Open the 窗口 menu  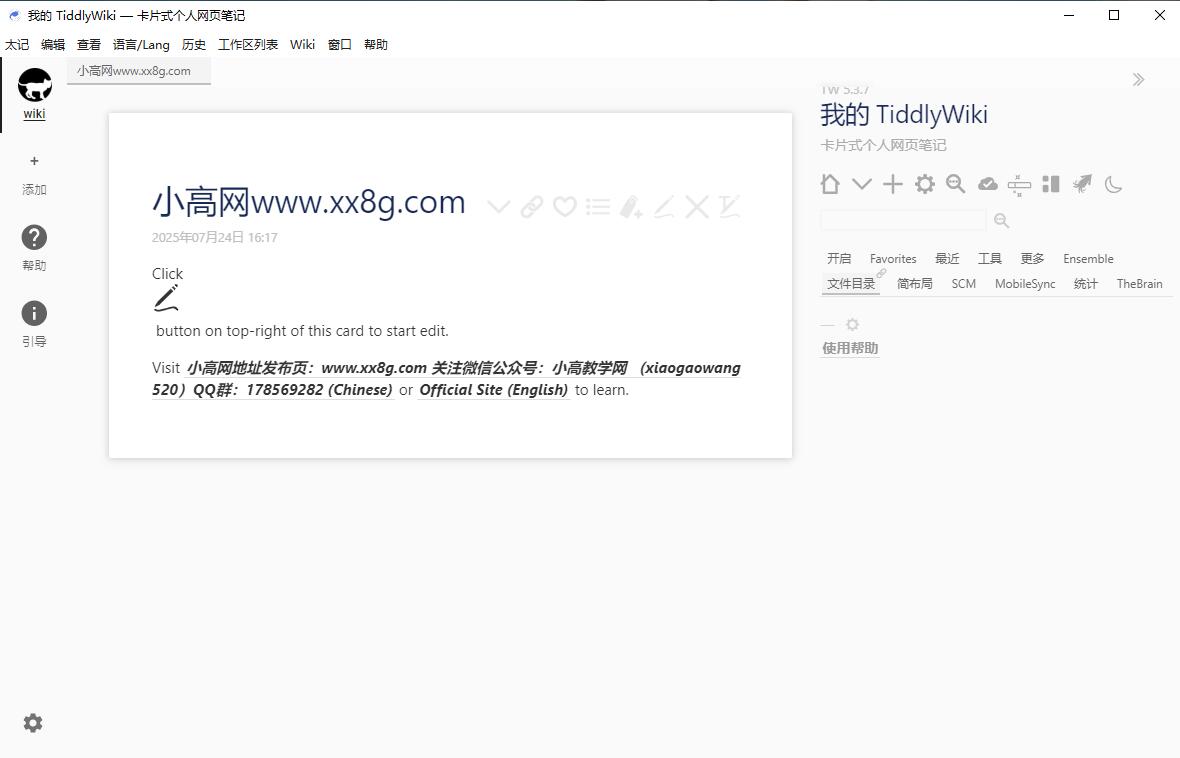point(339,44)
